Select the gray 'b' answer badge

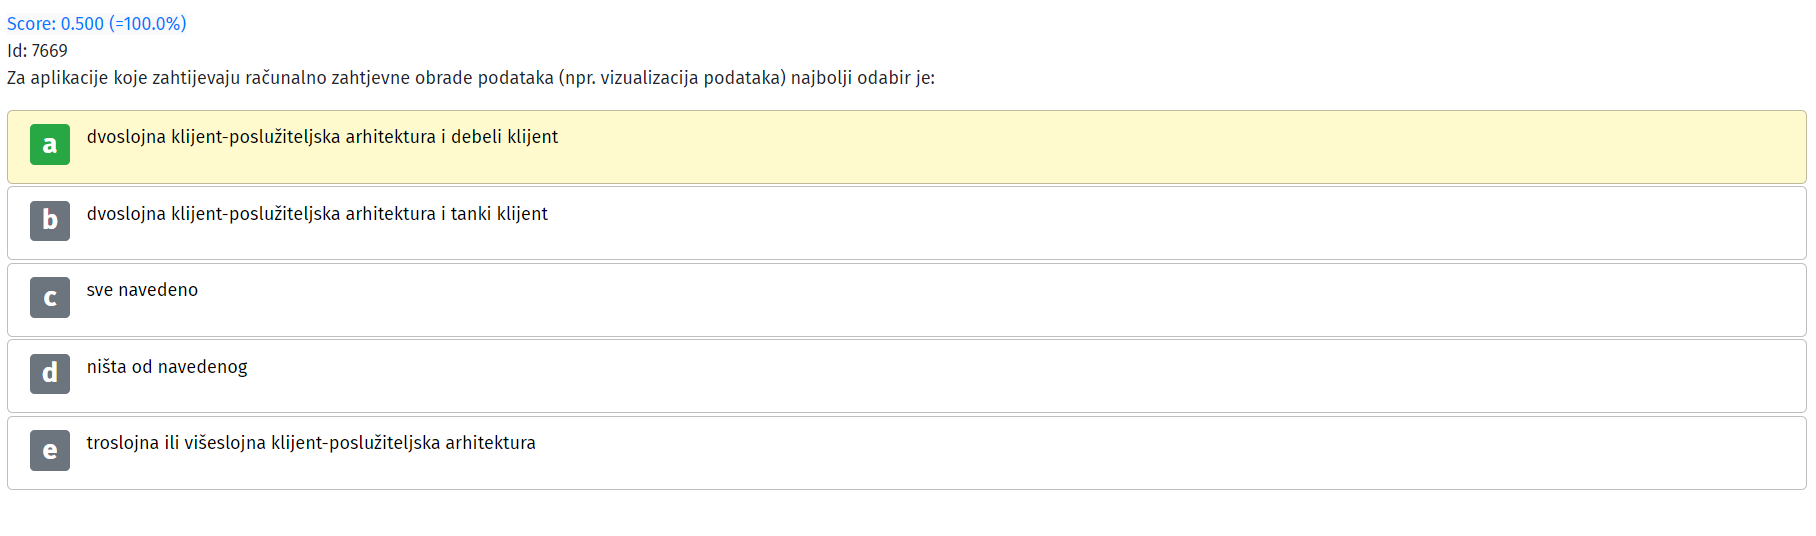point(50,221)
